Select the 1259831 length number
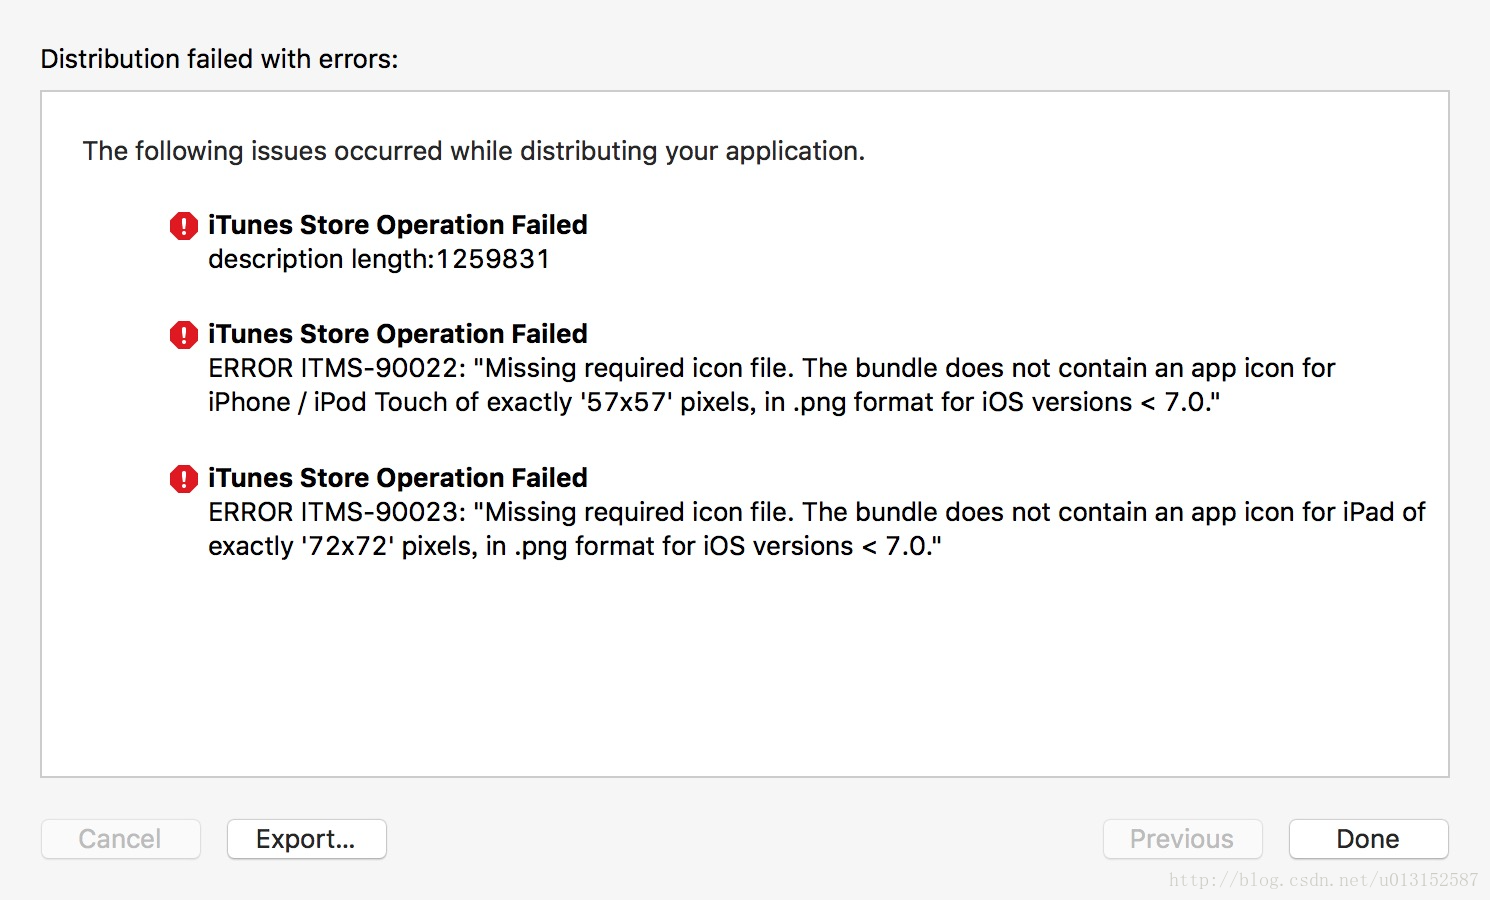Viewport: 1490px width, 900px height. point(493,259)
